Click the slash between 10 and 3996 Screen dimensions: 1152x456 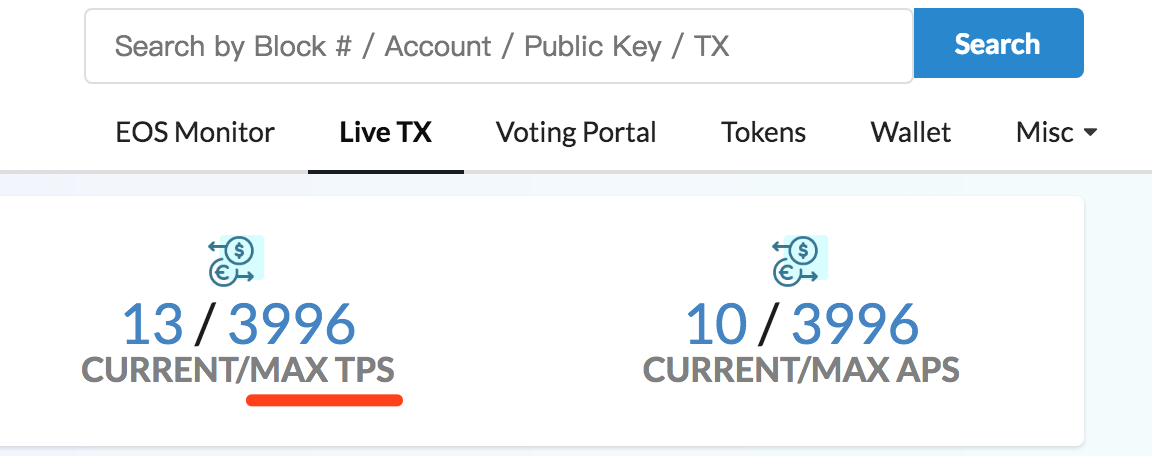click(x=769, y=325)
